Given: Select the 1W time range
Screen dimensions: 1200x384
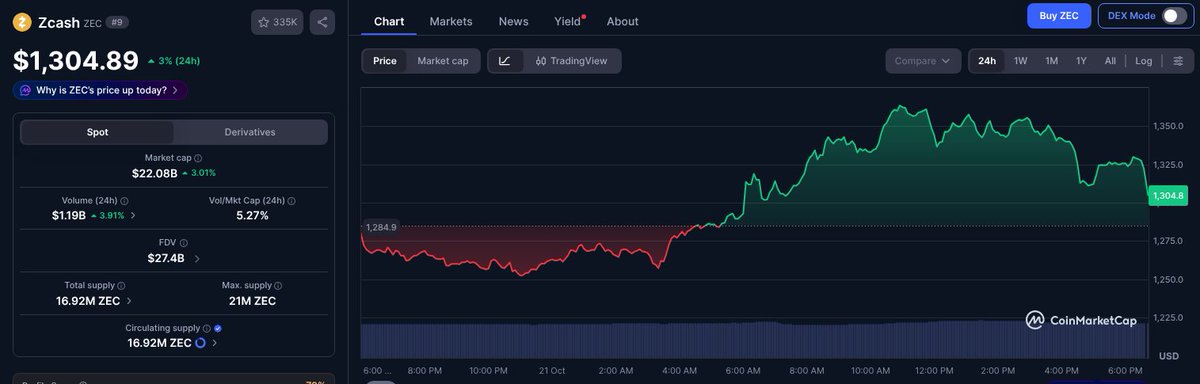Looking at the screenshot, I should tap(1021, 61).
